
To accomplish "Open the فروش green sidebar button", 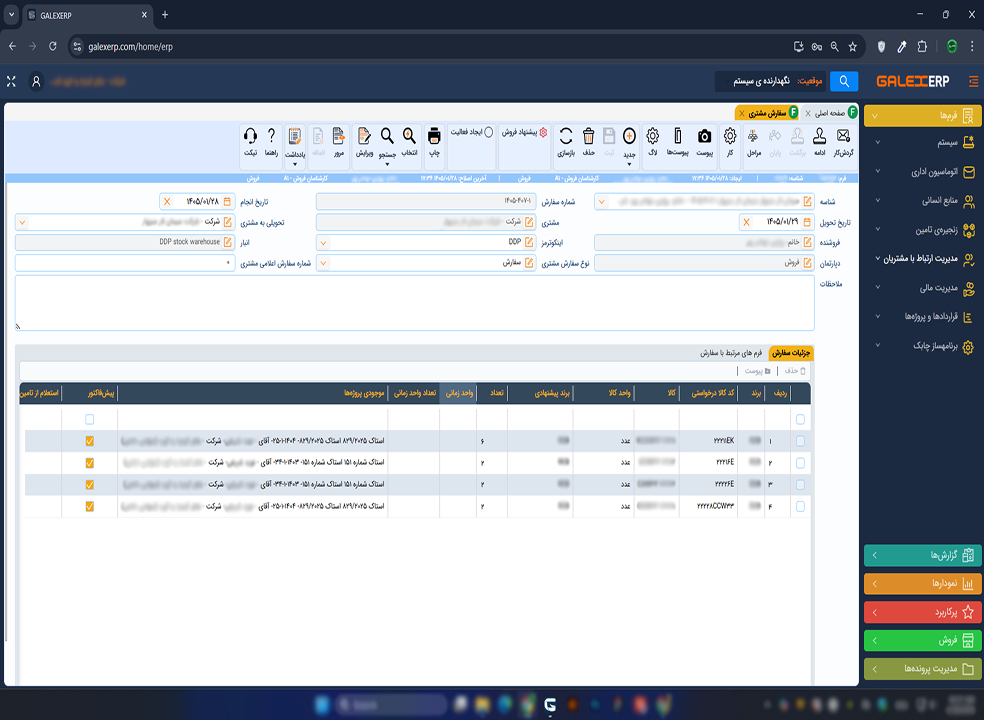I will [922, 641].
